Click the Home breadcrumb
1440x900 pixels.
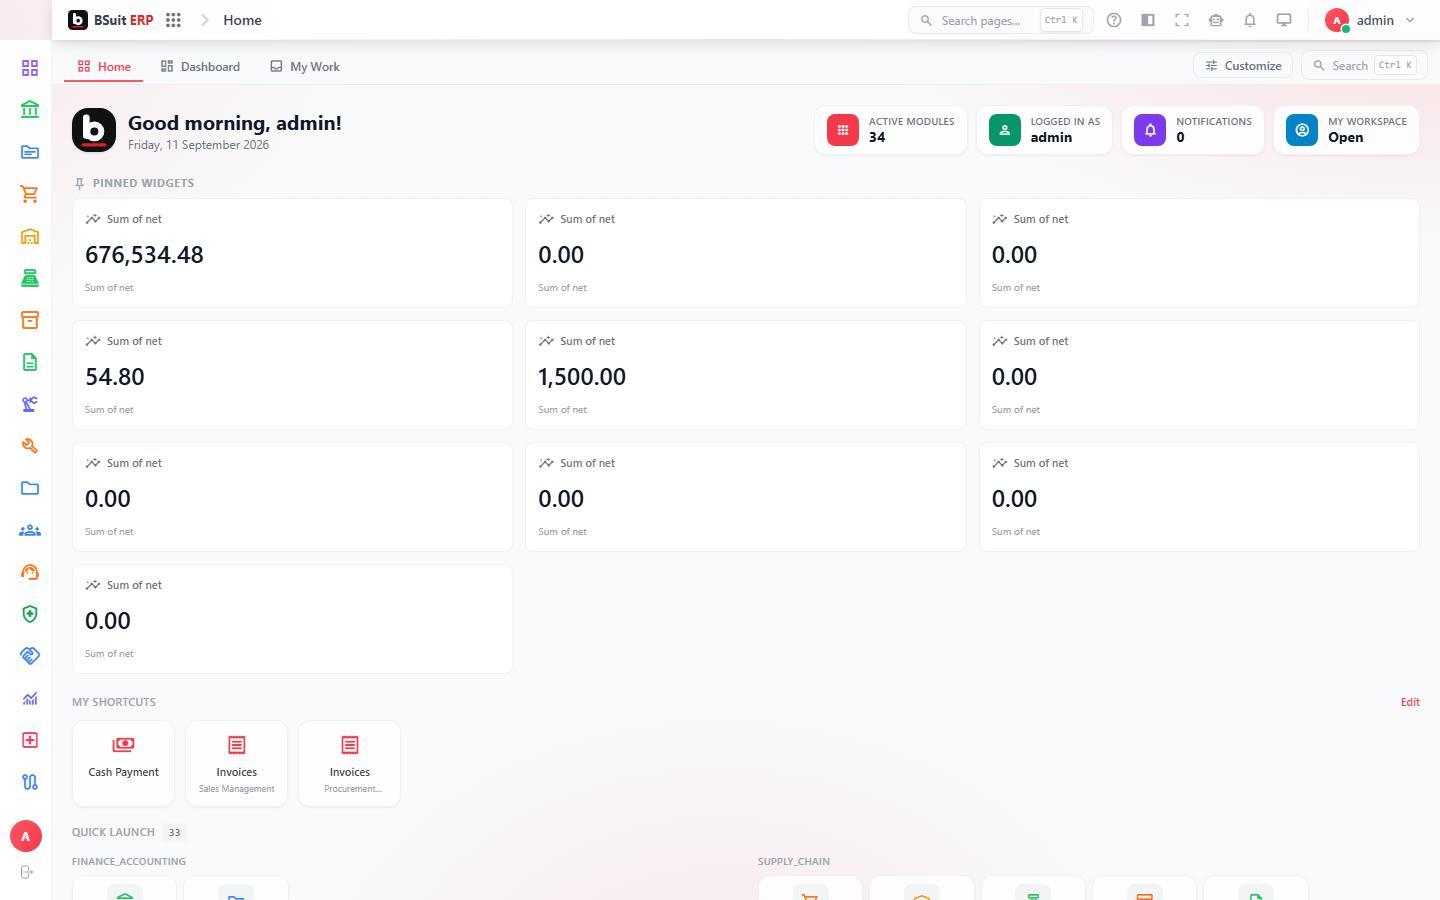(x=242, y=20)
